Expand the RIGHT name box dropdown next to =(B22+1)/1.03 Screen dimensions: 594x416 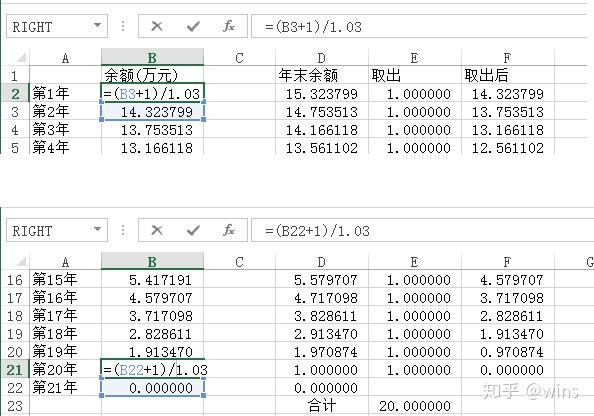click(x=97, y=229)
